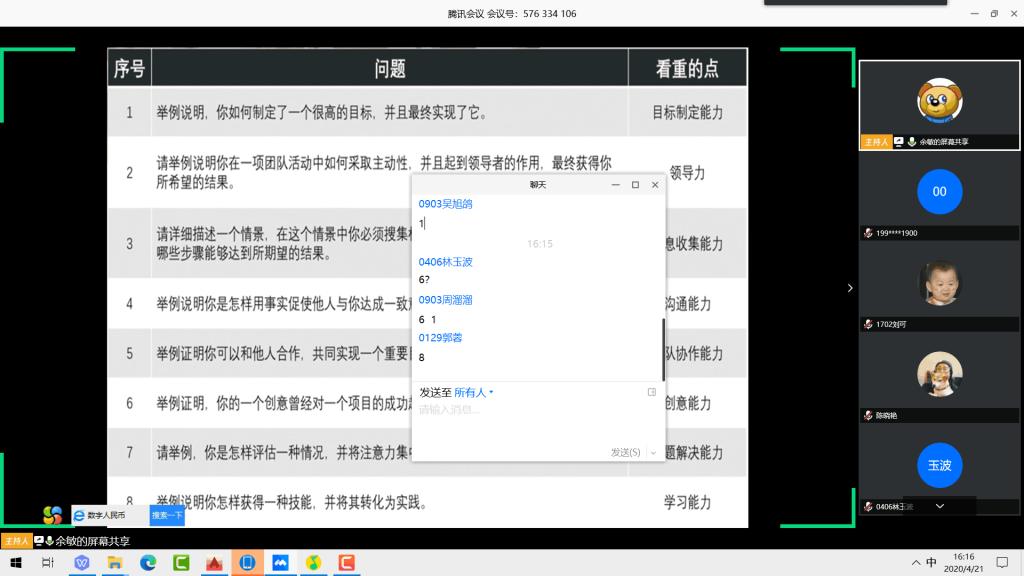Collapse the participant video sidebar arrow
Viewport: 1024px width, 576px height.
pyautogui.click(x=850, y=288)
